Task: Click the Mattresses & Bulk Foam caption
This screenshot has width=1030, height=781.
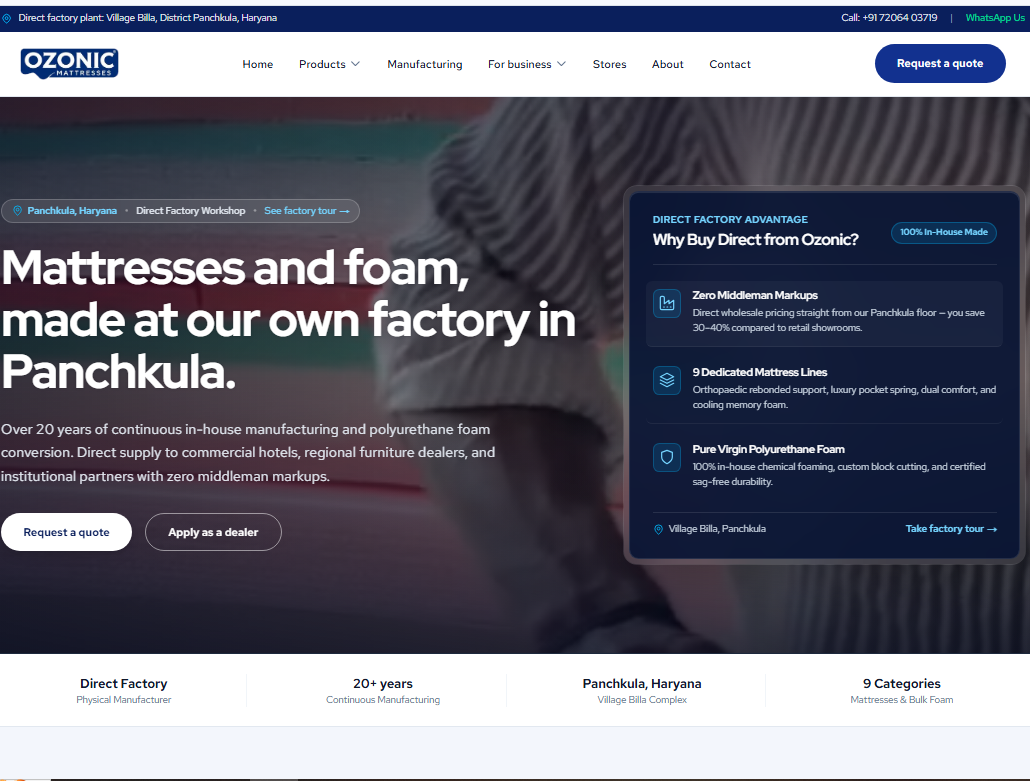Action: coord(901,700)
